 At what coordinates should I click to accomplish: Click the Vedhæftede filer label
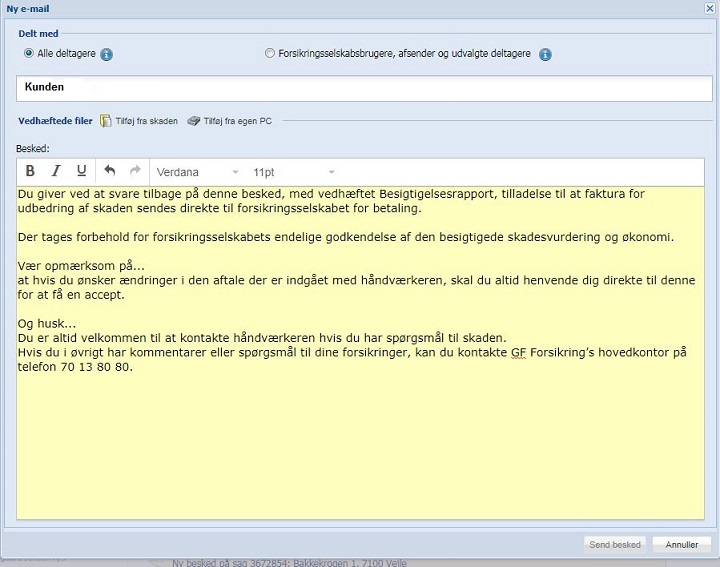[55, 121]
